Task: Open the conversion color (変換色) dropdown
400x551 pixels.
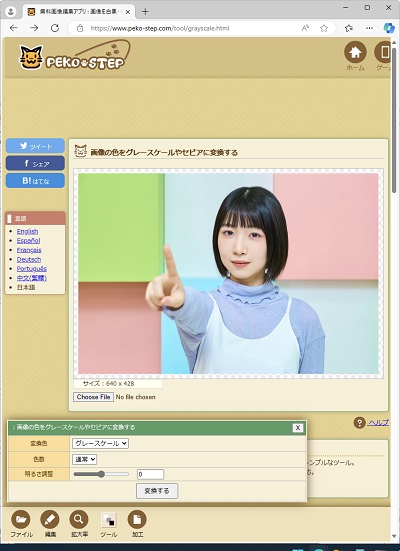Action: point(101,443)
